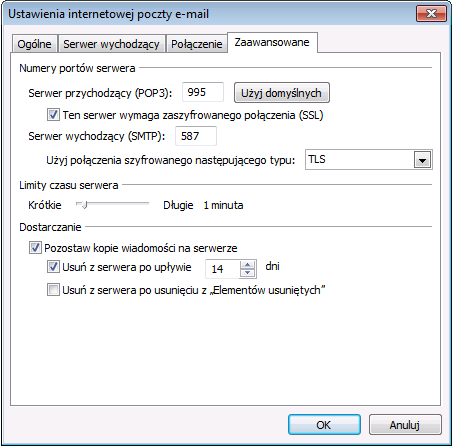Viewport: 454px width, 448px height.
Task: Click the server timeout slider thumb
Action: pyautogui.click(x=84, y=204)
